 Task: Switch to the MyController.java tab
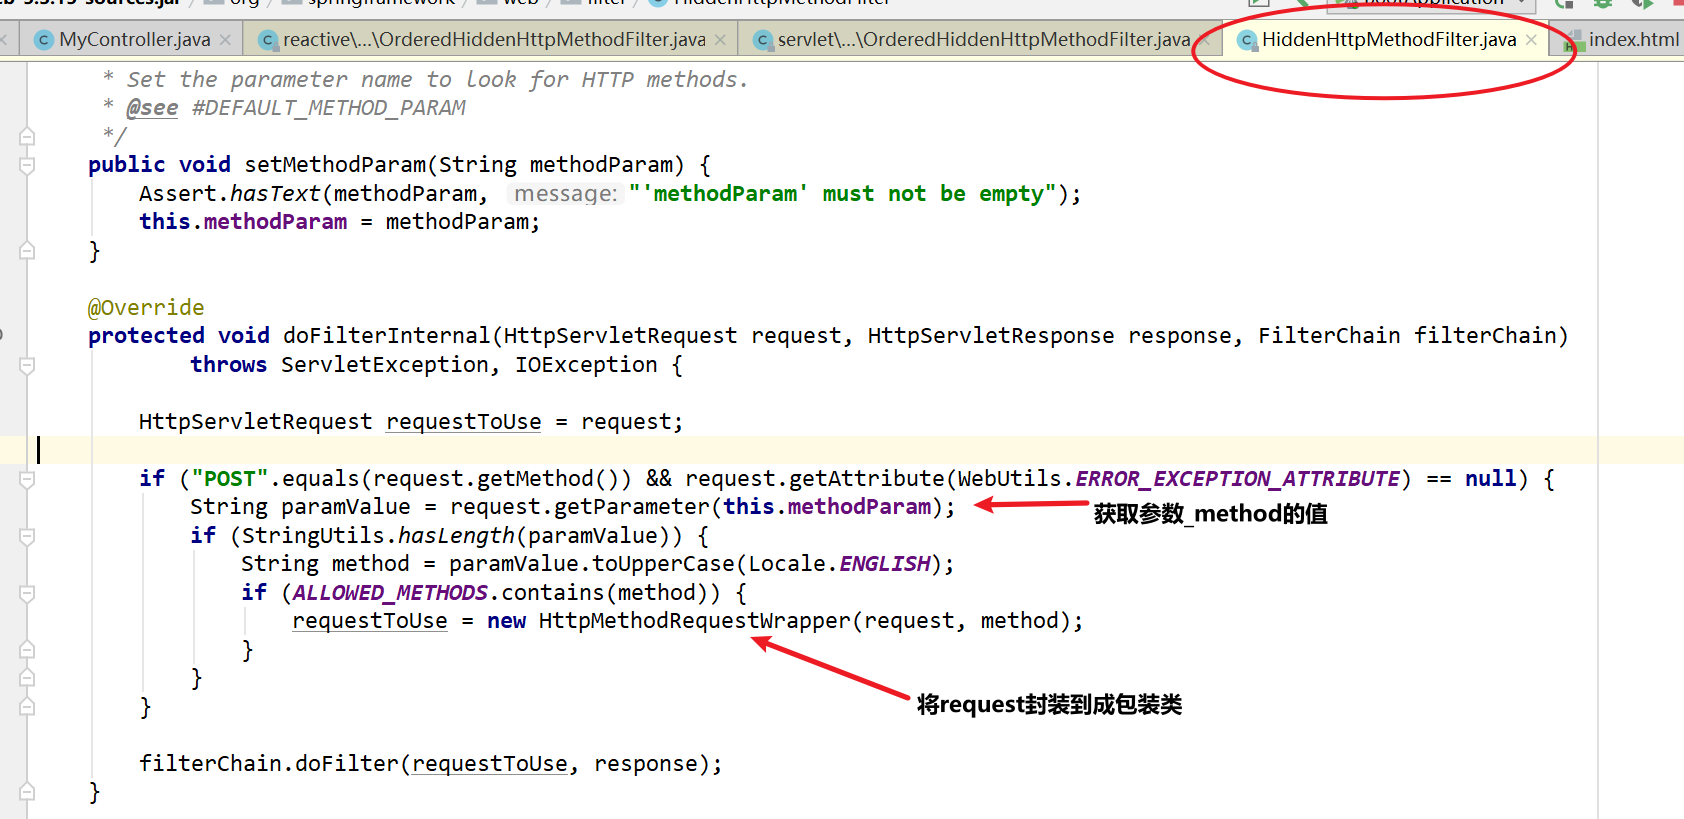[134, 40]
